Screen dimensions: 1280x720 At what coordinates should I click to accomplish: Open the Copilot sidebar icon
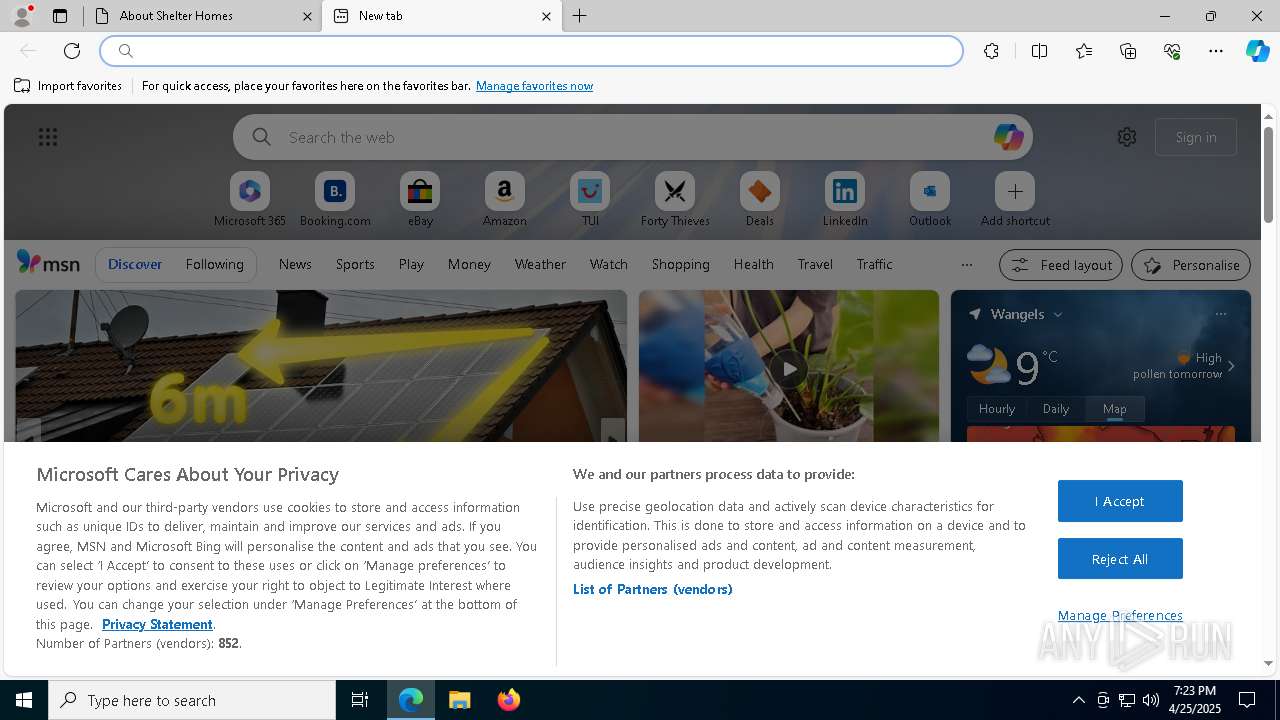point(1257,51)
